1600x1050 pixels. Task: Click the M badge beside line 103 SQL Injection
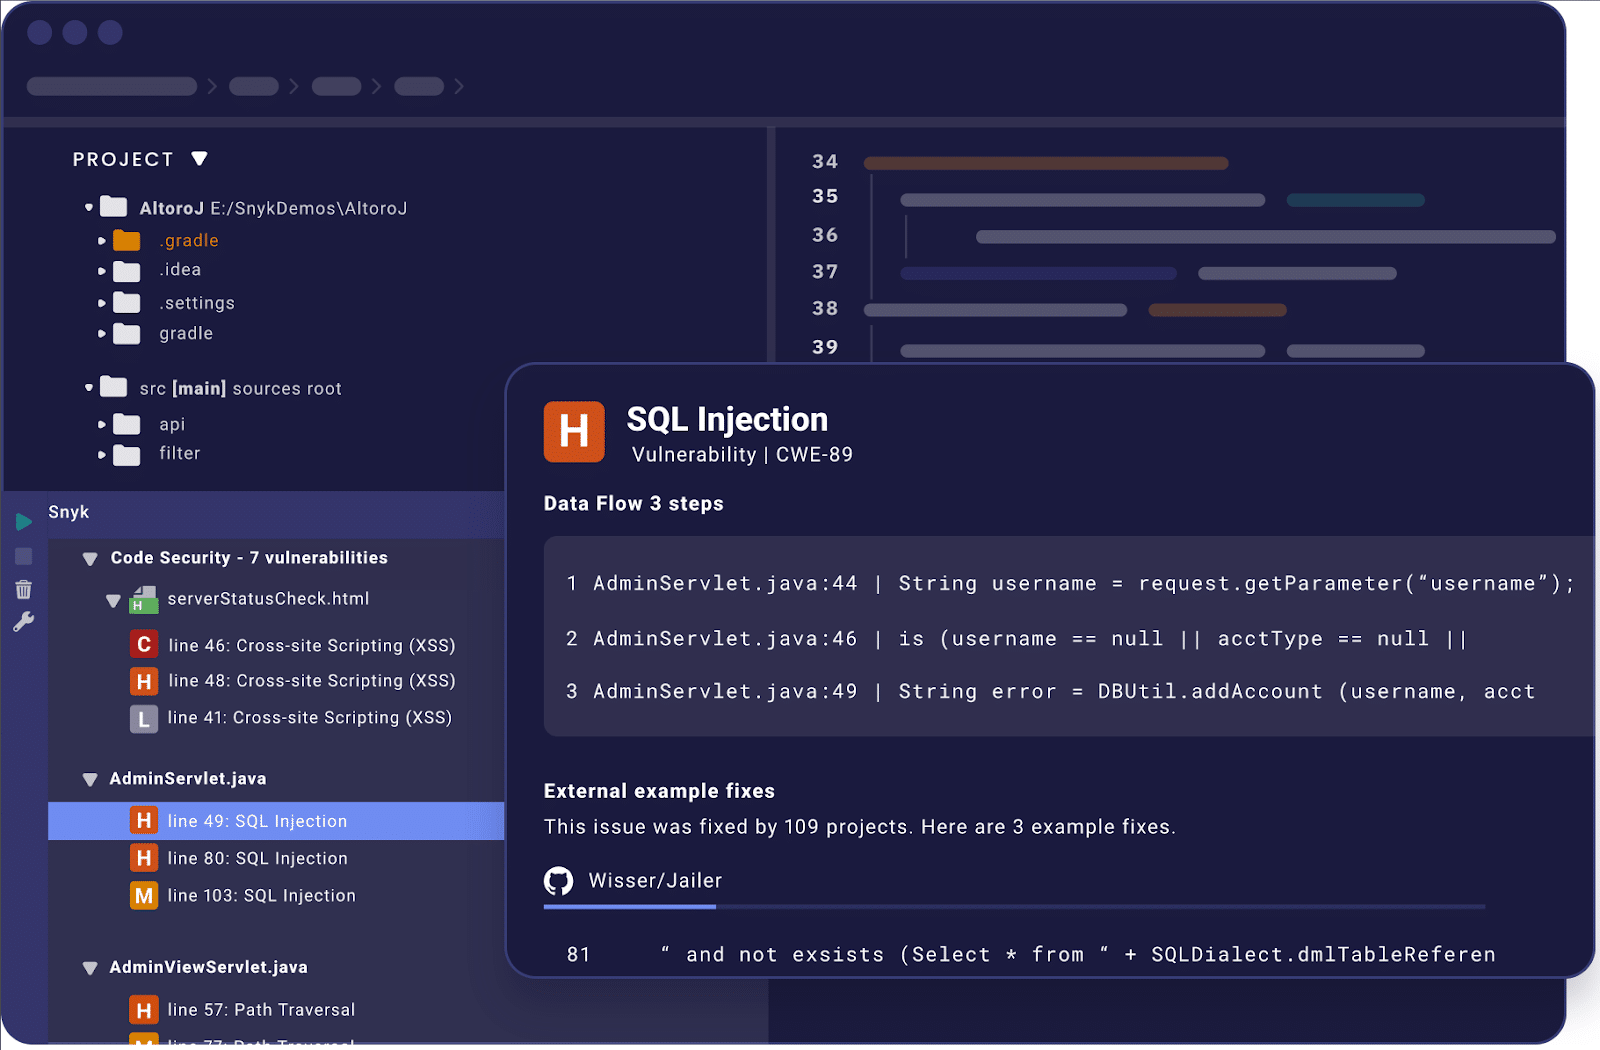(144, 895)
